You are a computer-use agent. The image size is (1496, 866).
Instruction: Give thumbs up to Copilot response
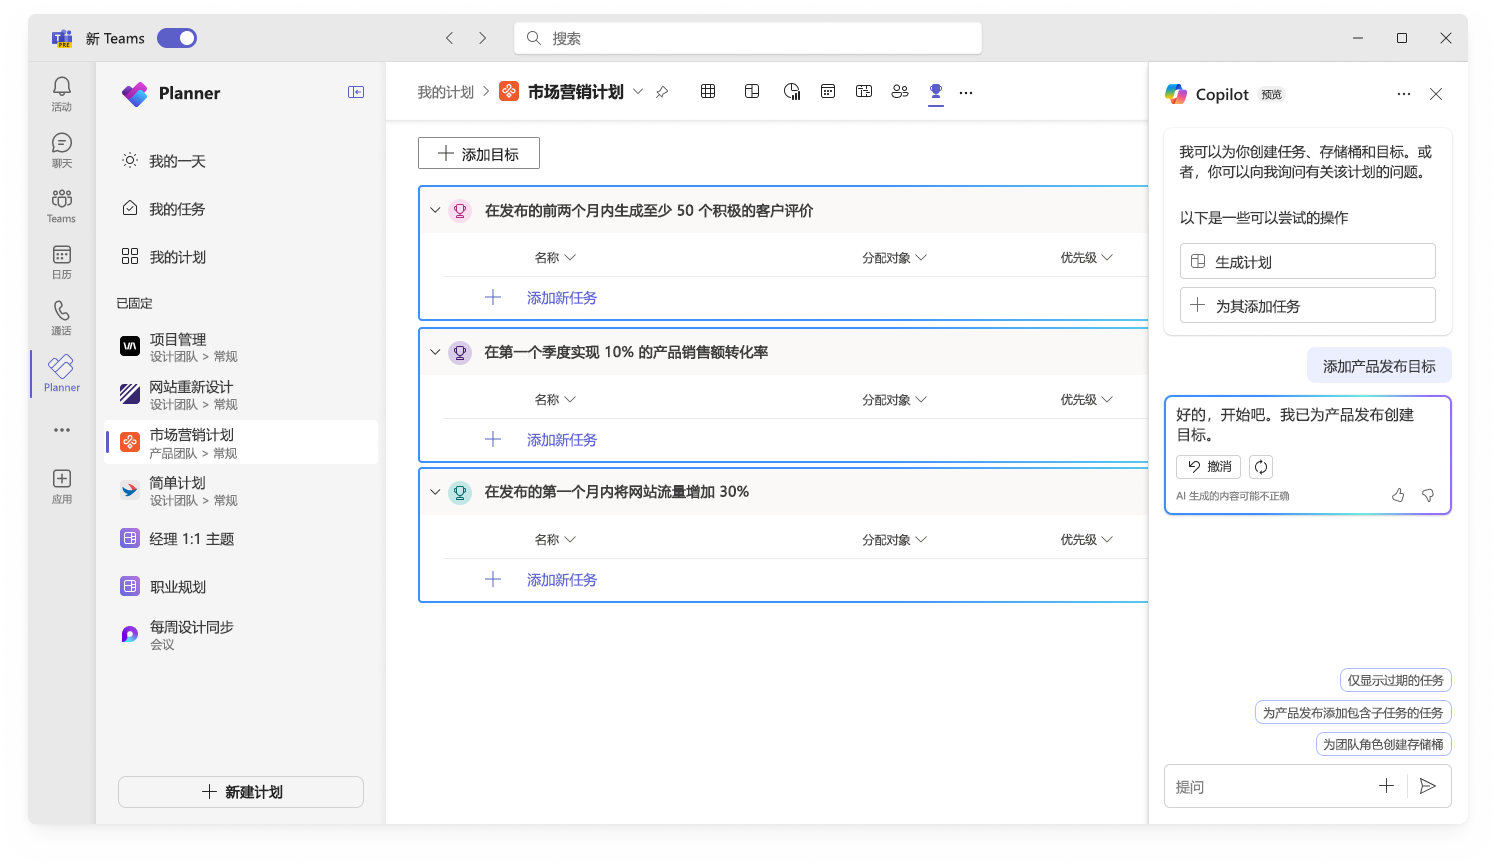(1398, 495)
